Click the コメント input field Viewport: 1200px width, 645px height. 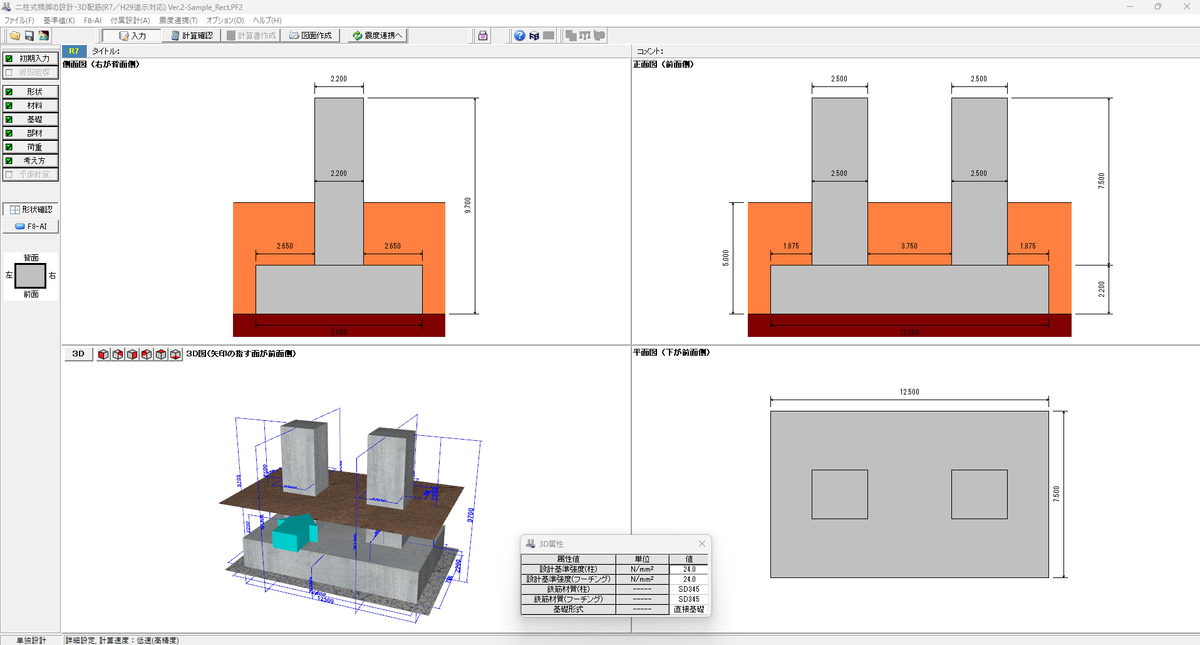tap(932, 50)
